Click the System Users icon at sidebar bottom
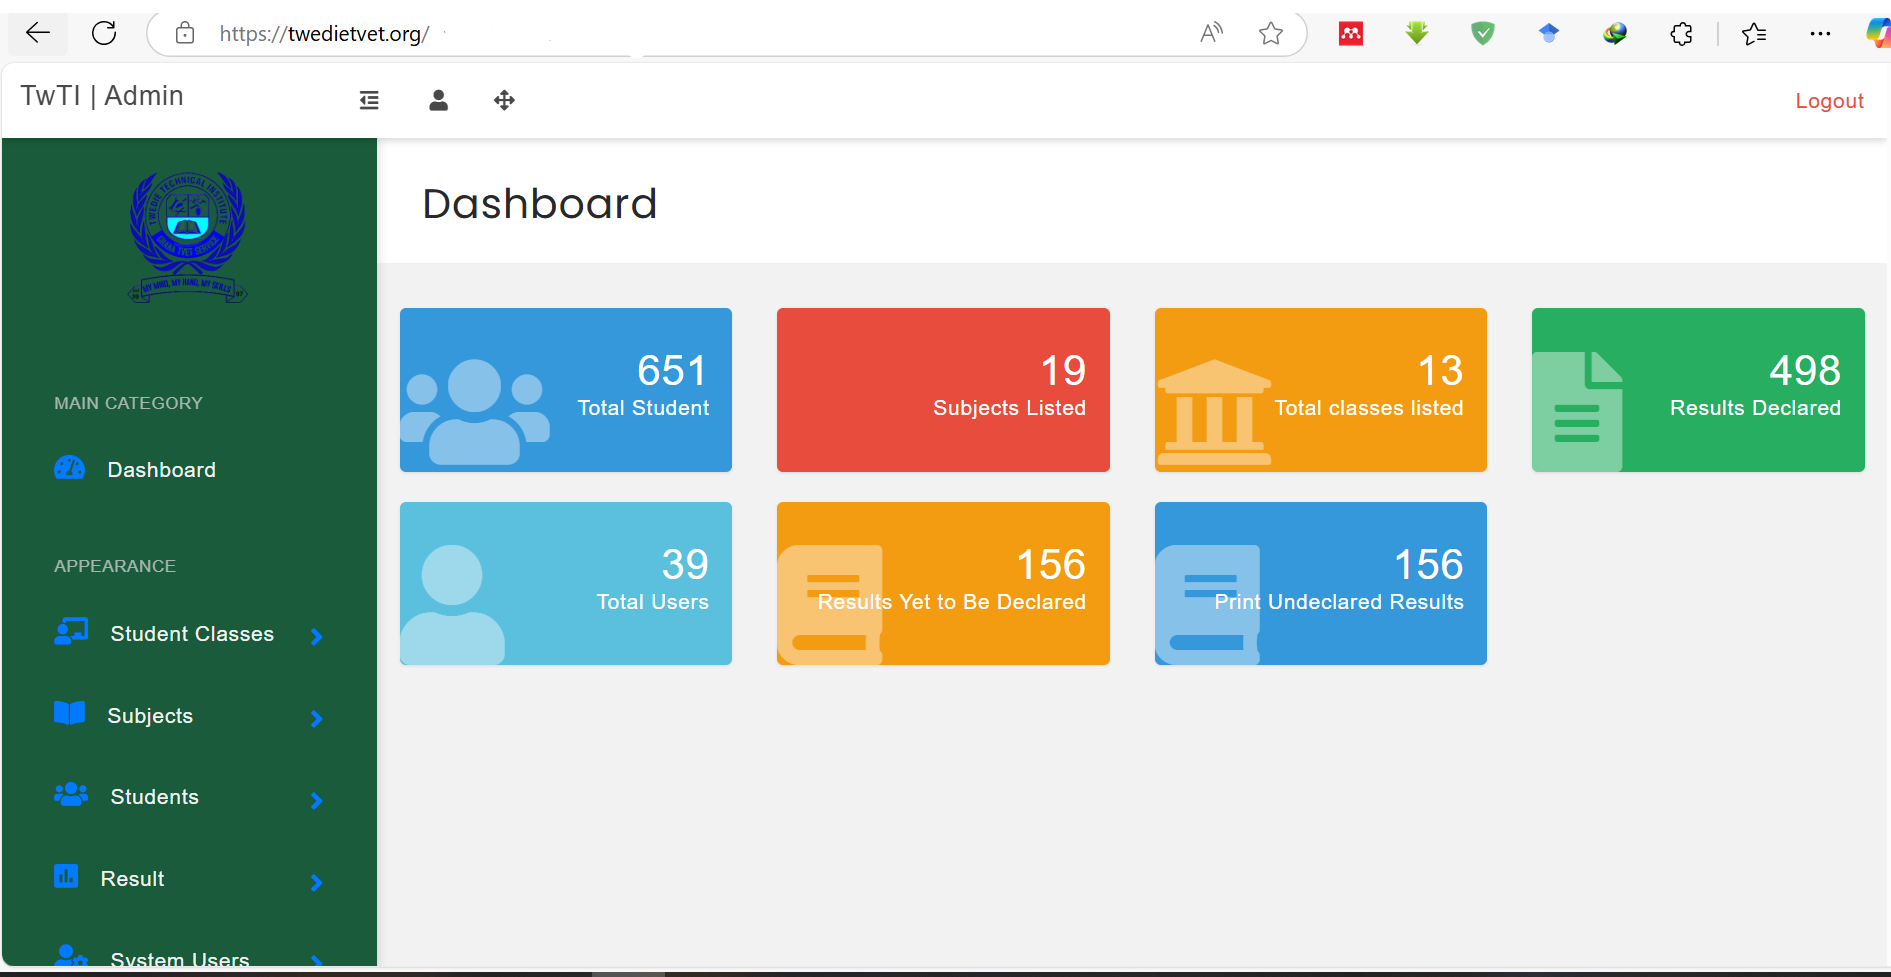This screenshot has height=977, width=1891. (x=68, y=955)
